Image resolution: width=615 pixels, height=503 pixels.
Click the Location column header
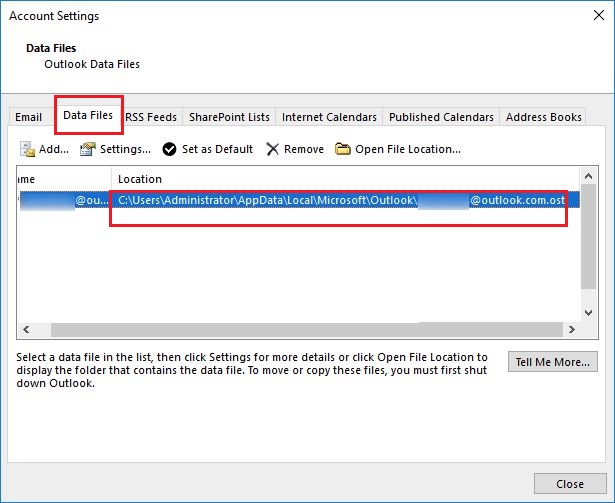coord(345,179)
